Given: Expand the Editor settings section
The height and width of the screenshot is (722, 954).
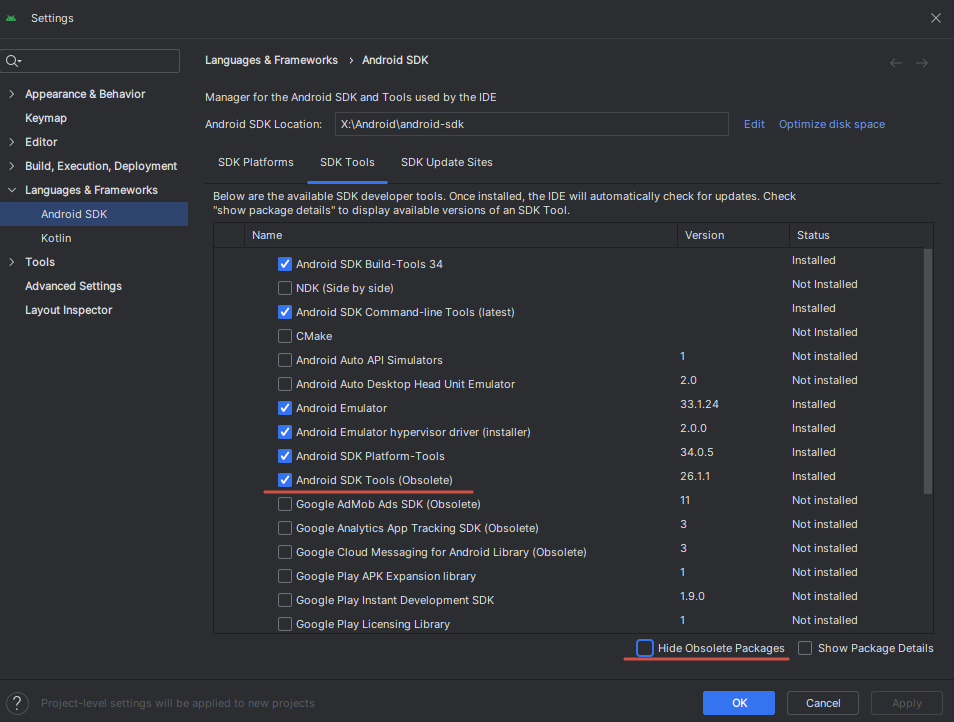Looking at the screenshot, I should (12, 142).
